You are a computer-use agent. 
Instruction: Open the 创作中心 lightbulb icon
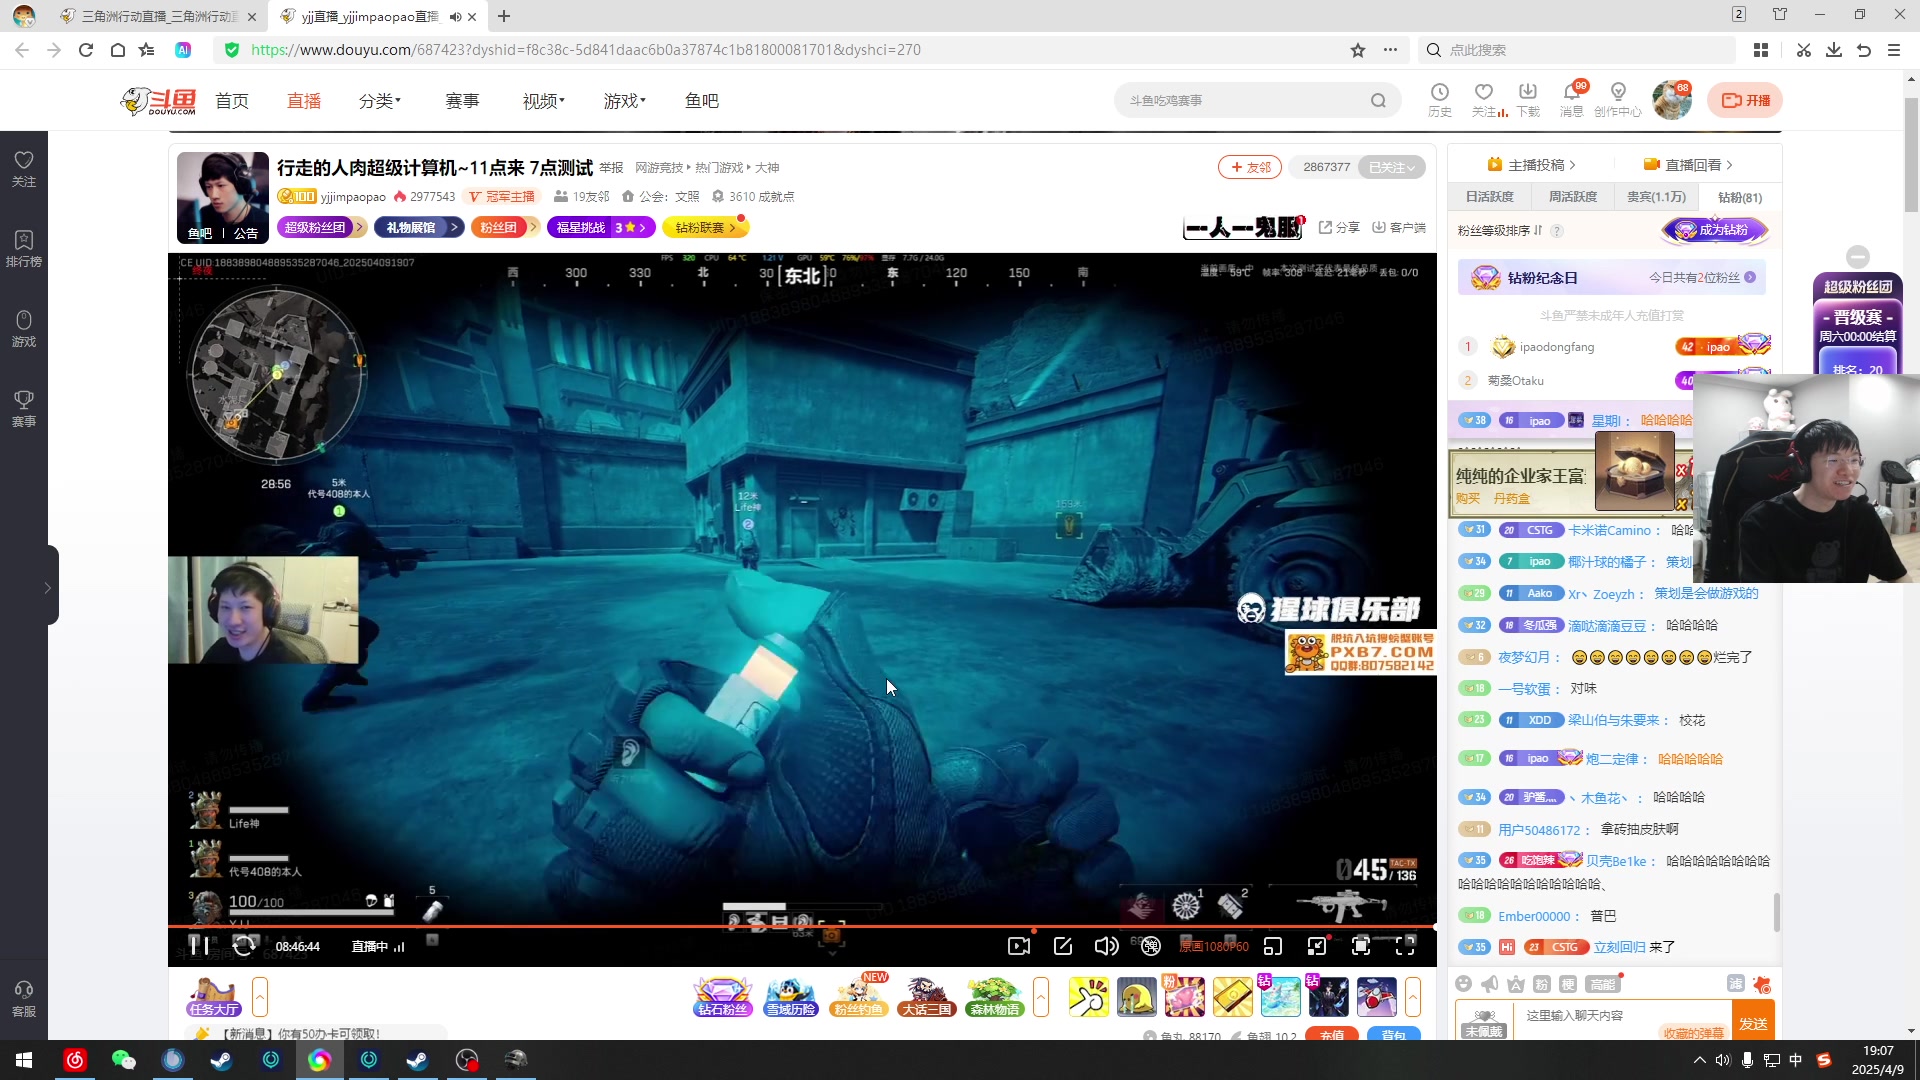point(1618,99)
